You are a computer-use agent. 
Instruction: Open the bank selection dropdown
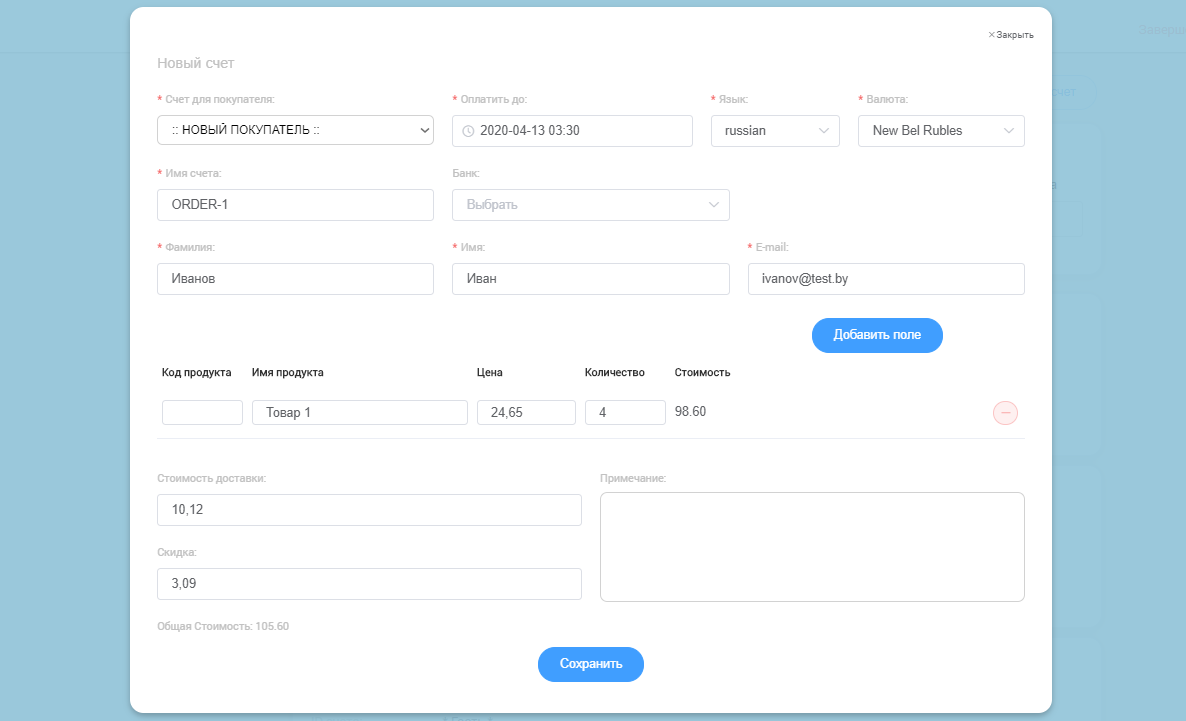pyautogui.click(x=590, y=205)
